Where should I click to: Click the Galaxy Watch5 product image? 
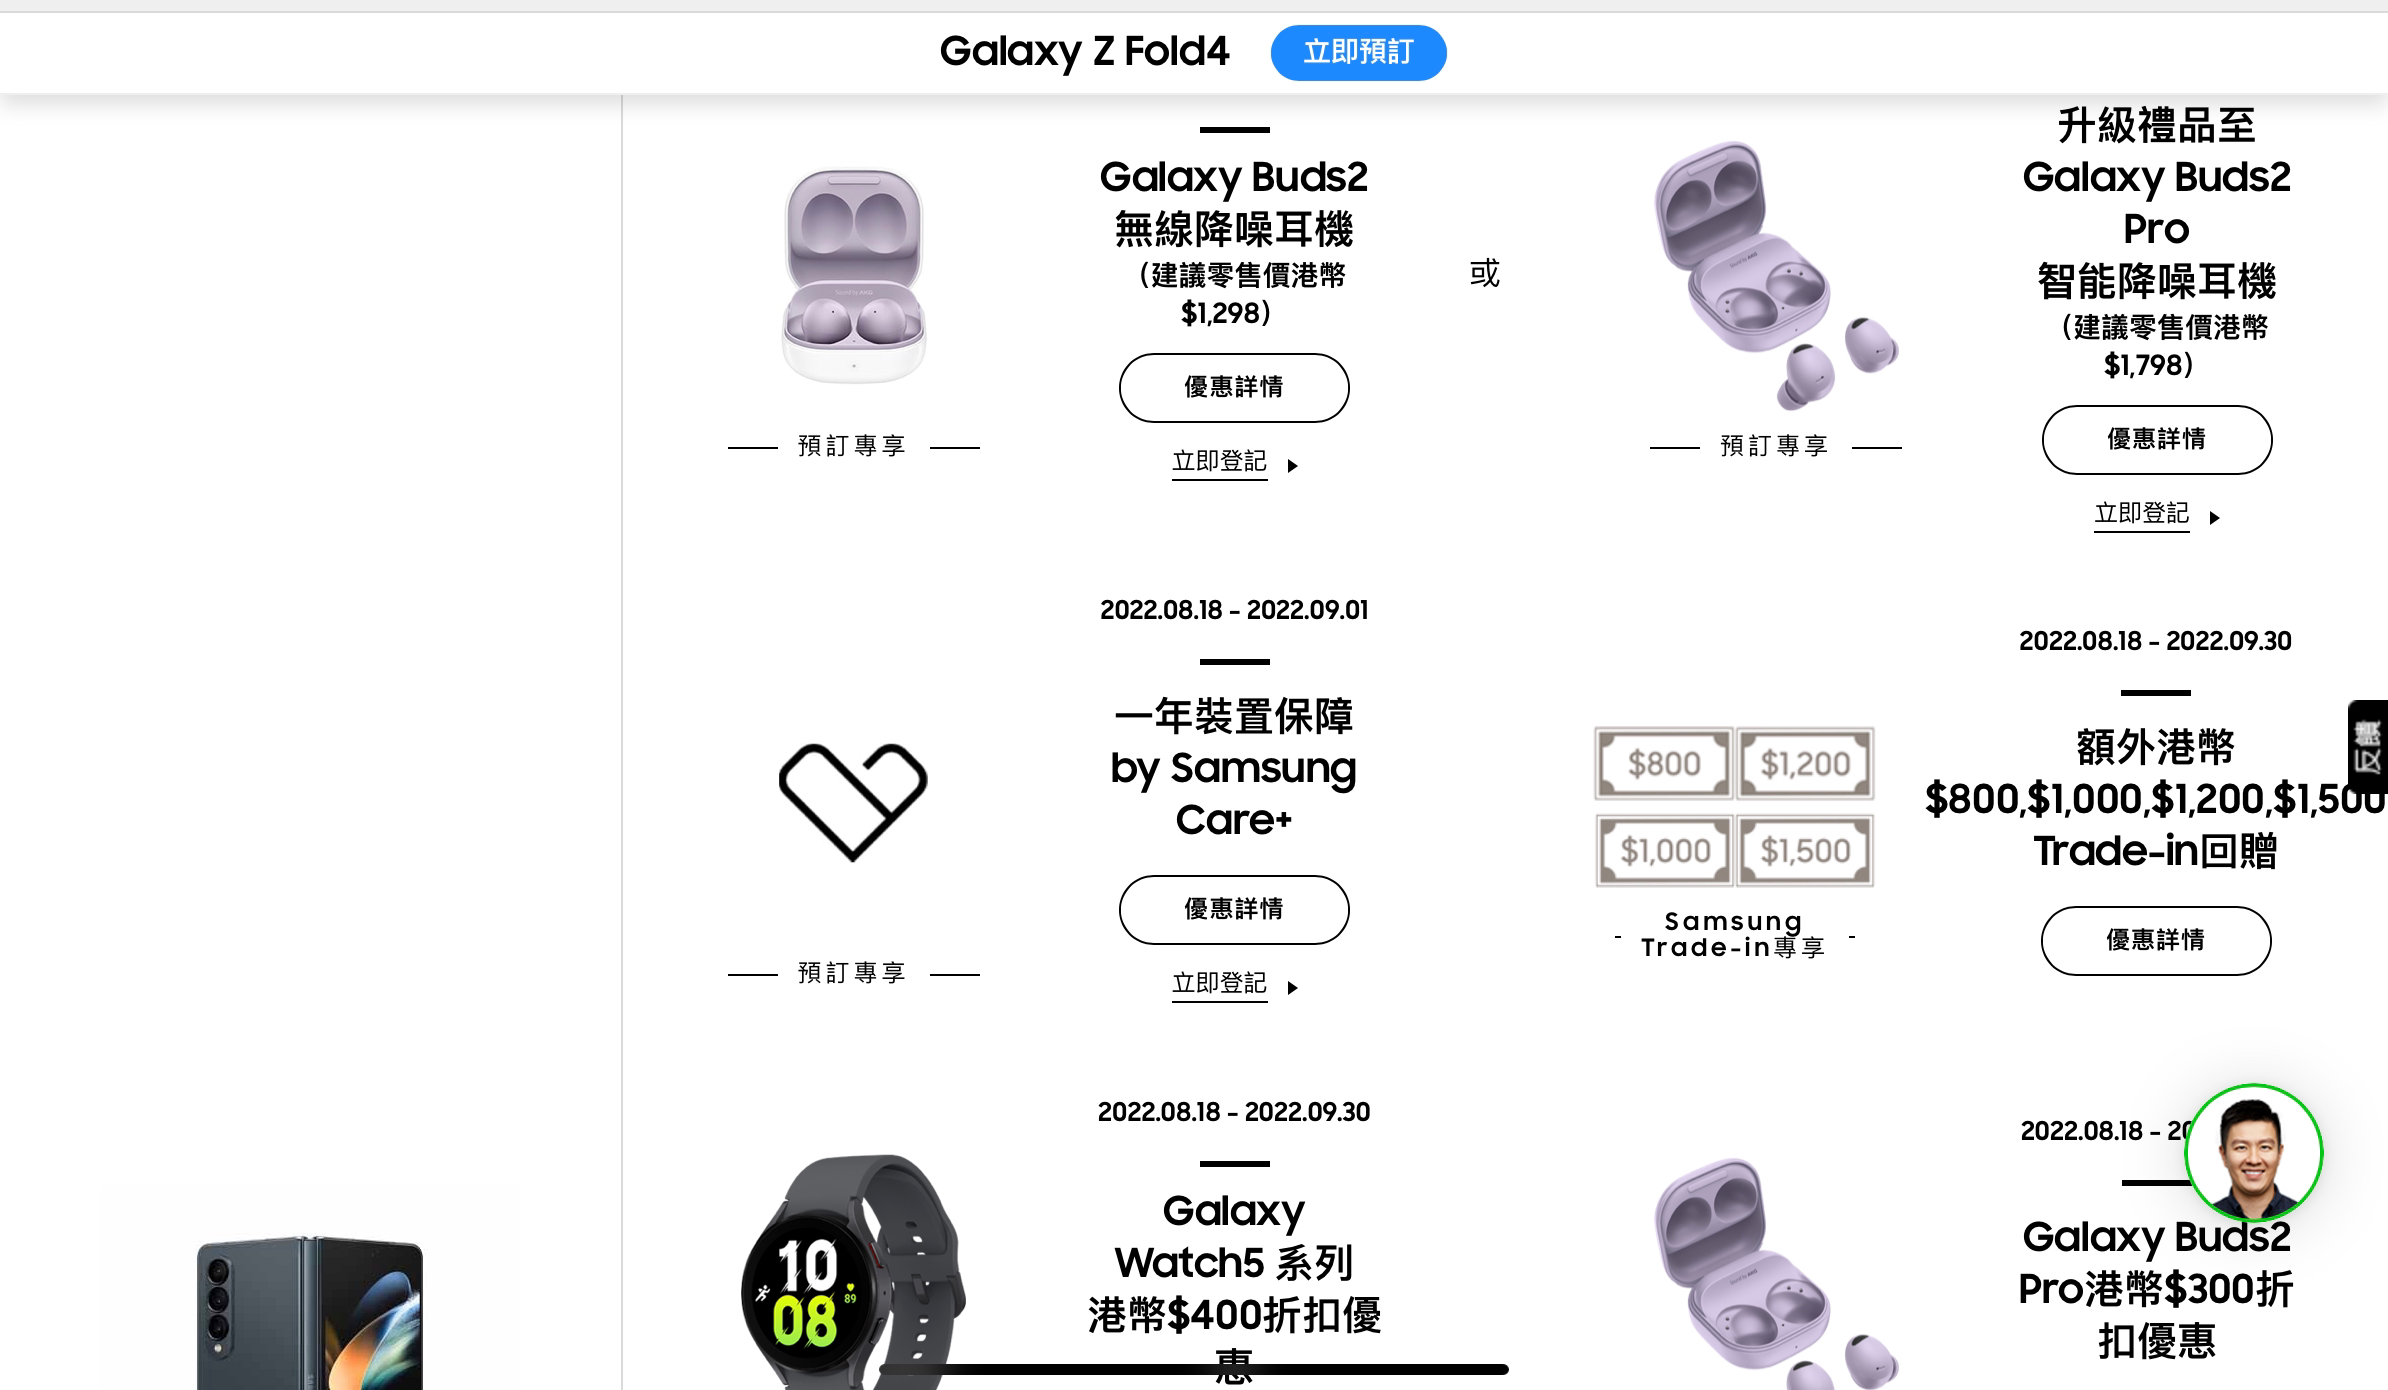pyautogui.click(x=853, y=1272)
